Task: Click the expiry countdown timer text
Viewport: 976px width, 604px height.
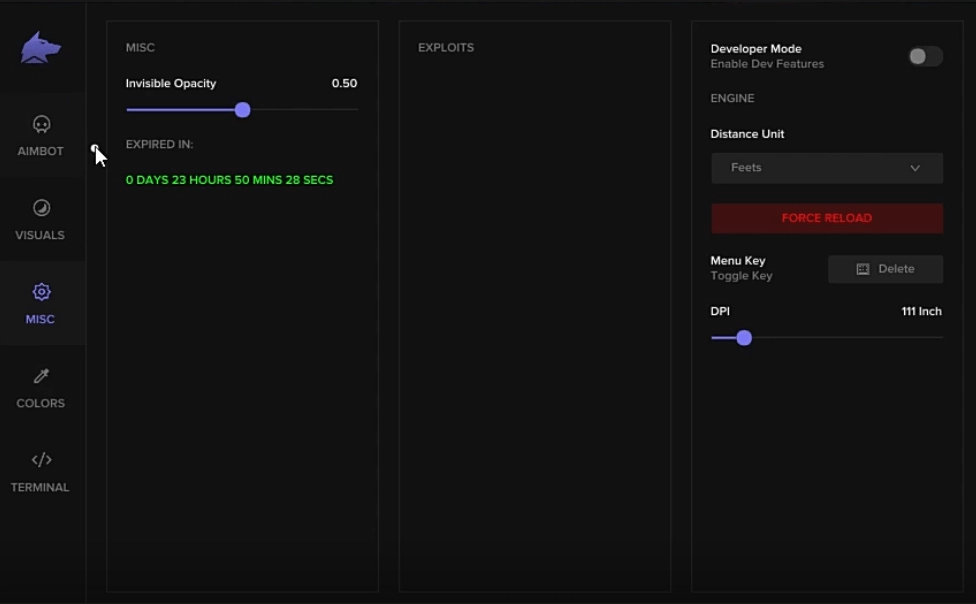Action: click(230, 180)
